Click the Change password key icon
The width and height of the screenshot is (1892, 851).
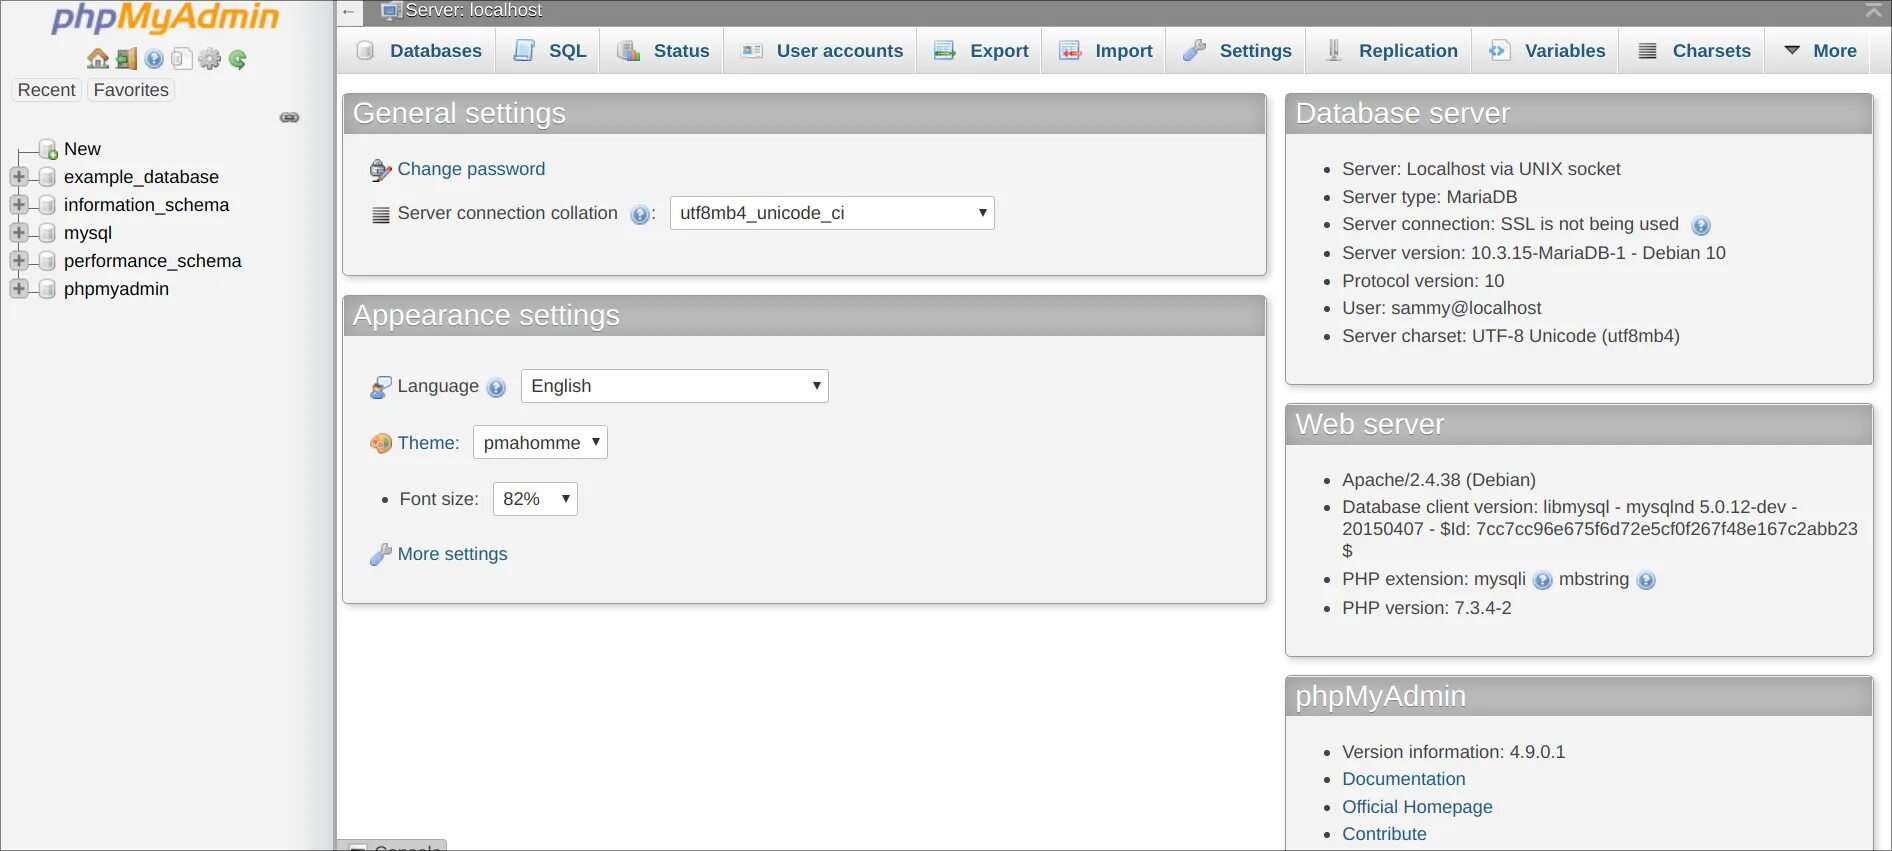pos(380,170)
